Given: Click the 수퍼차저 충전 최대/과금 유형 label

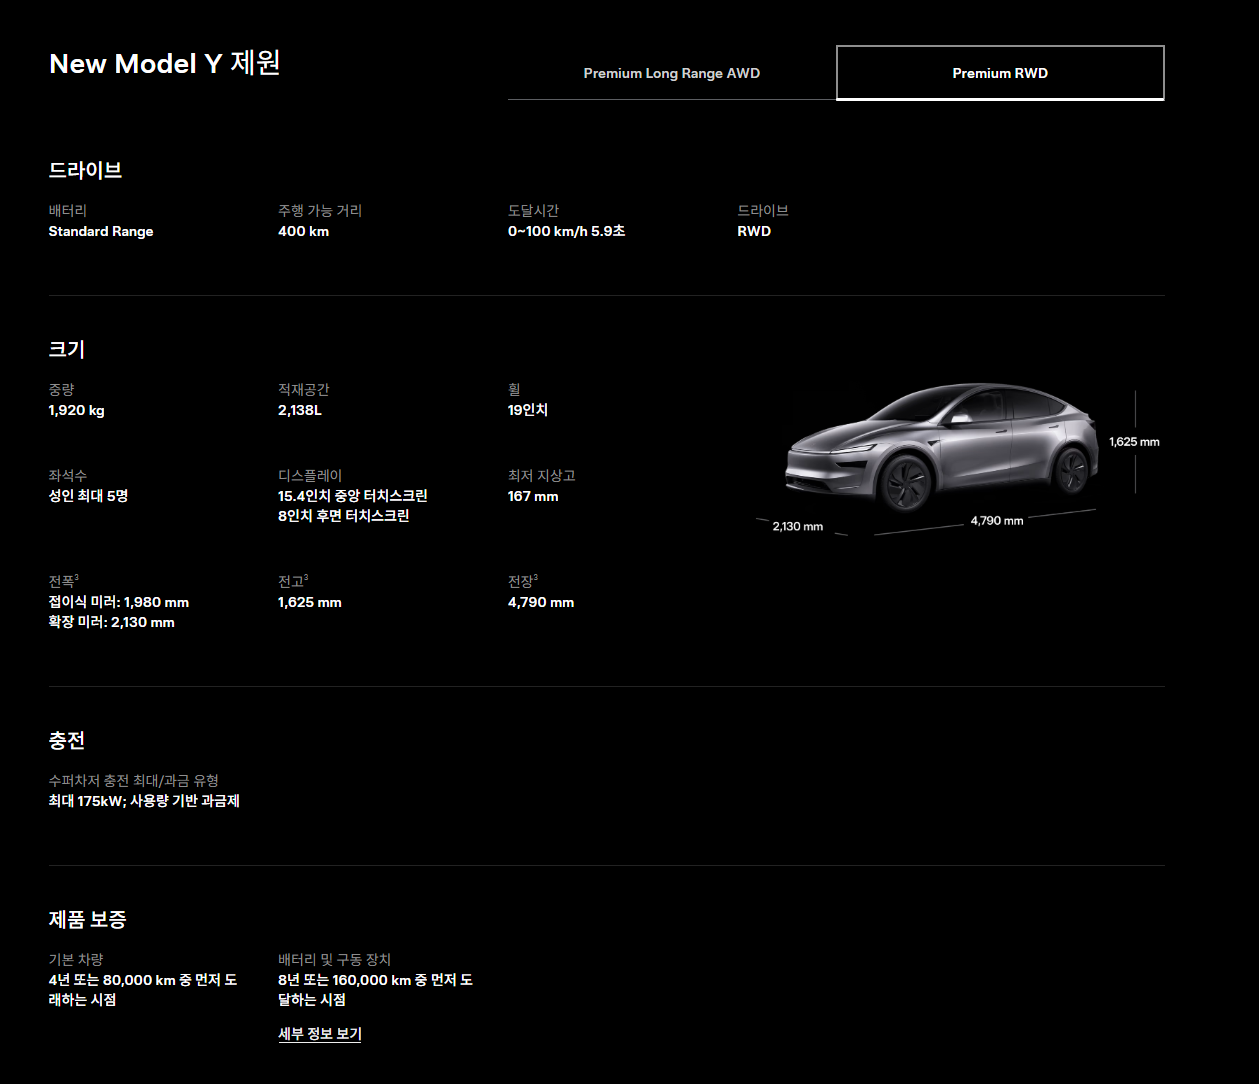Looking at the screenshot, I should point(134,781).
